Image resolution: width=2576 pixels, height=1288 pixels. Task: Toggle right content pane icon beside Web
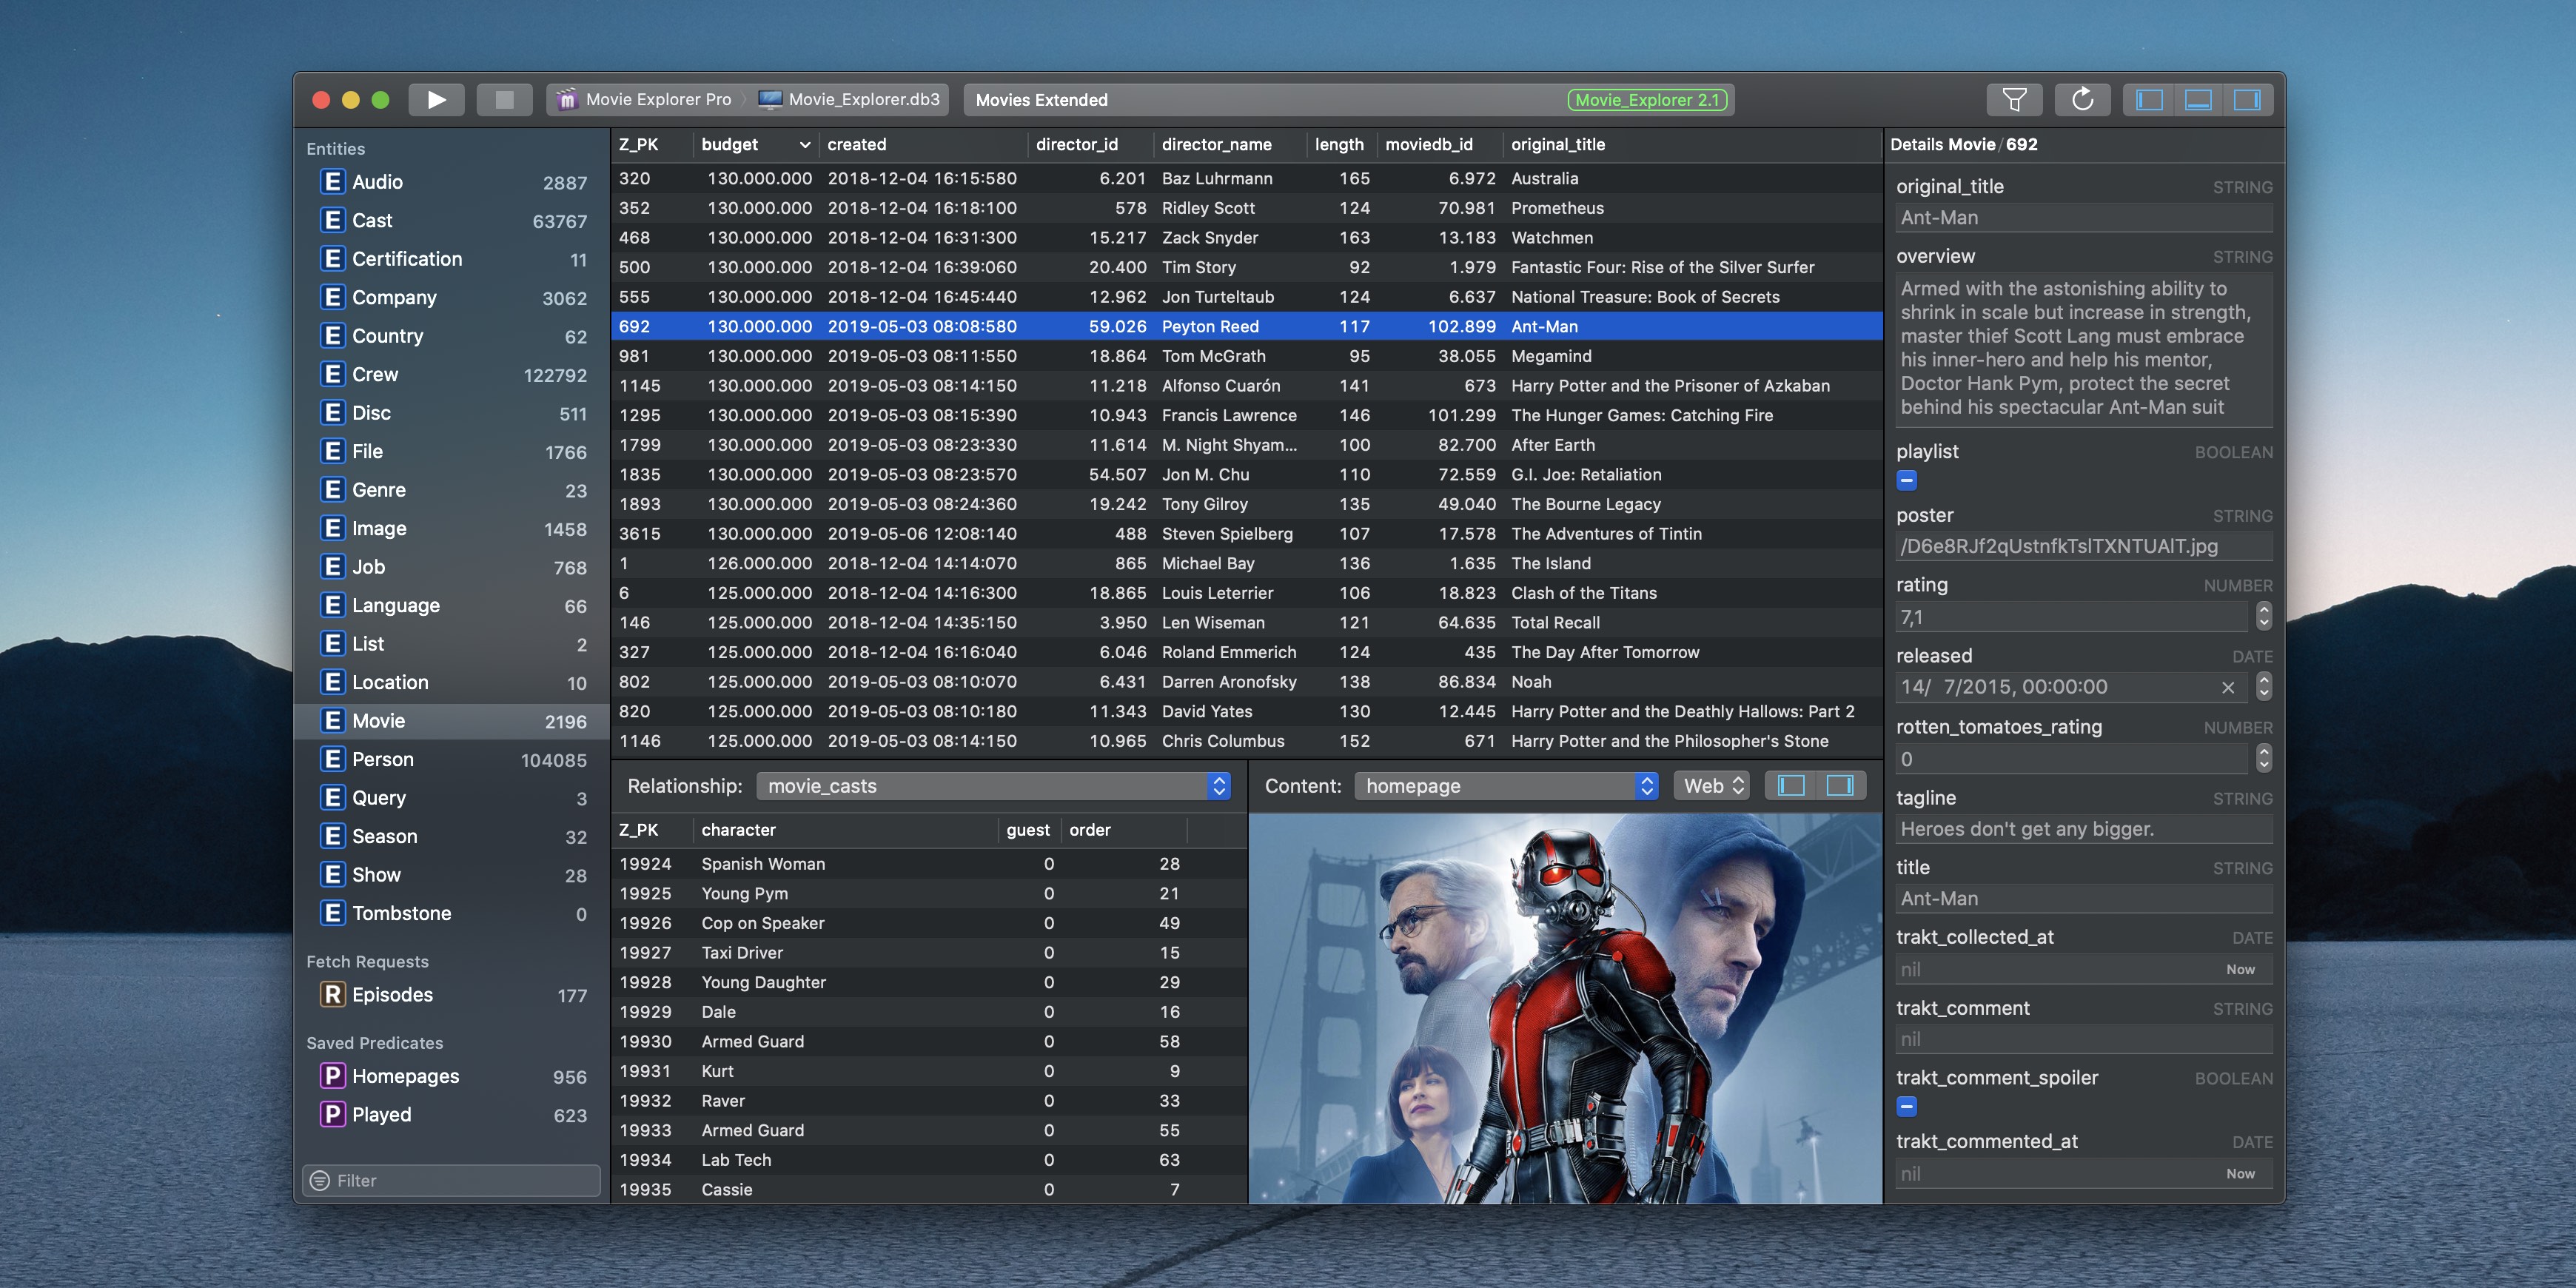(1840, 786)
